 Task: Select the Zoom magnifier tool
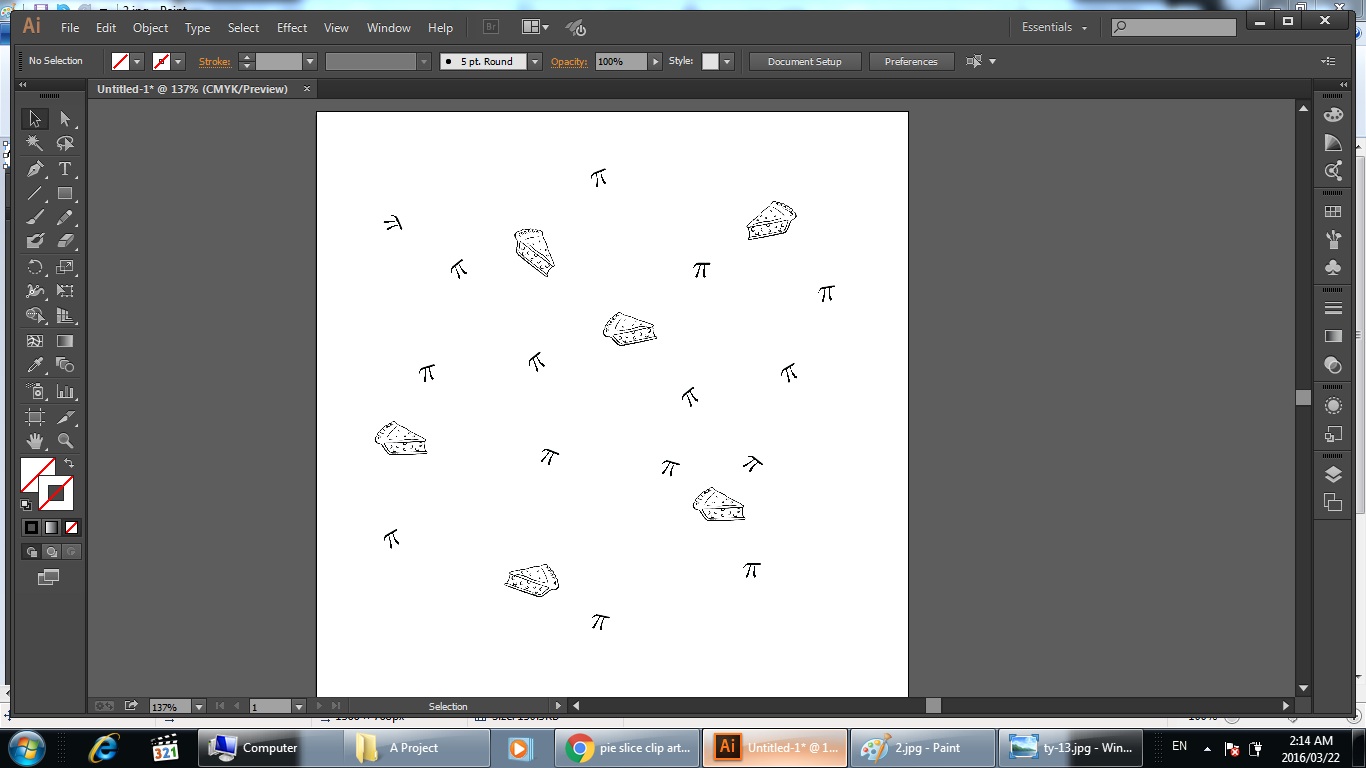[x=65, y=440]
